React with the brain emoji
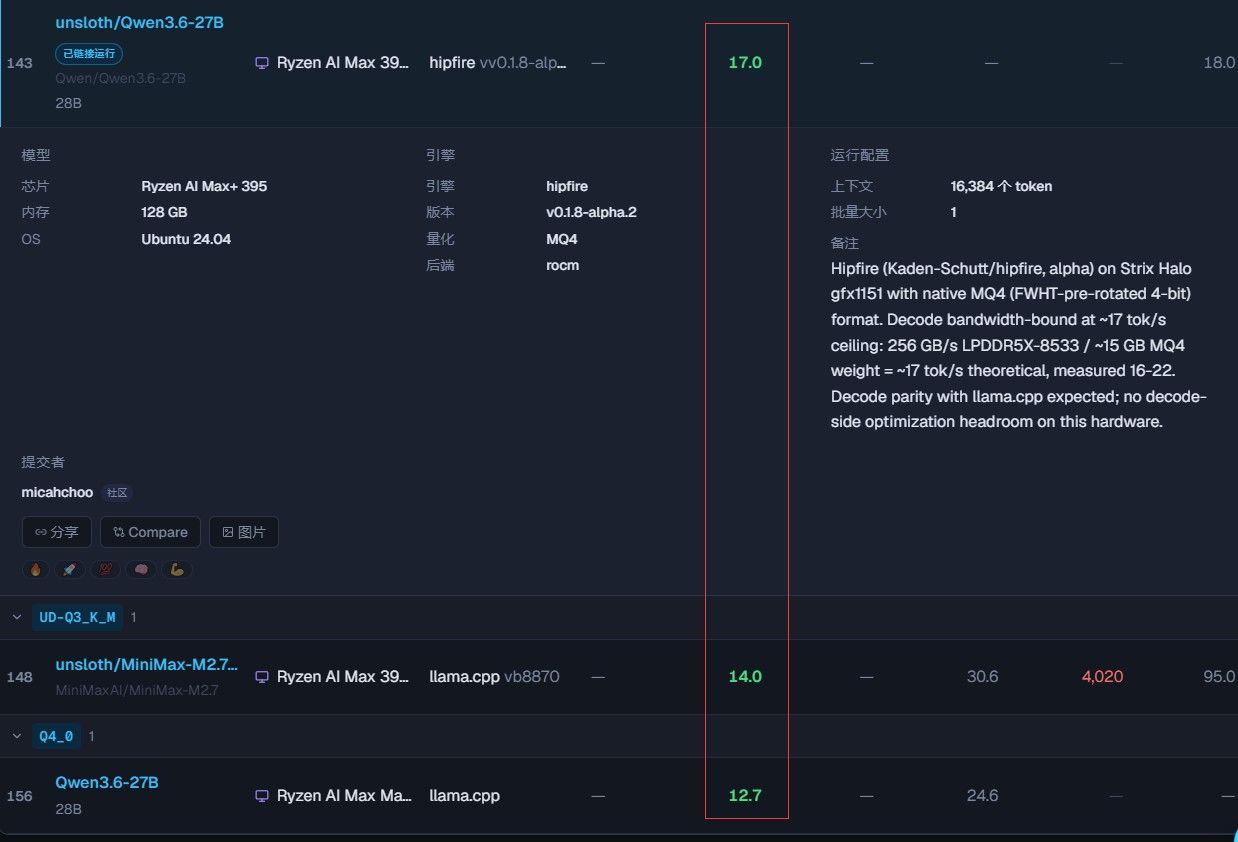This screenshot has width=1238, height=842. coord(140,570)
